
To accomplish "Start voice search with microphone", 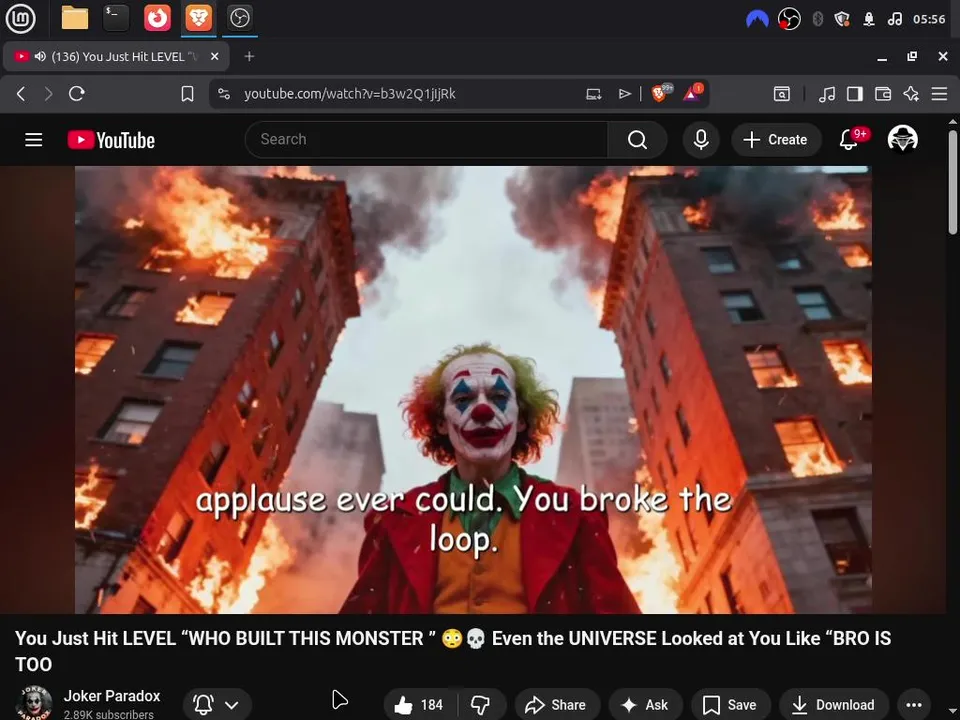I will [701, 140].
